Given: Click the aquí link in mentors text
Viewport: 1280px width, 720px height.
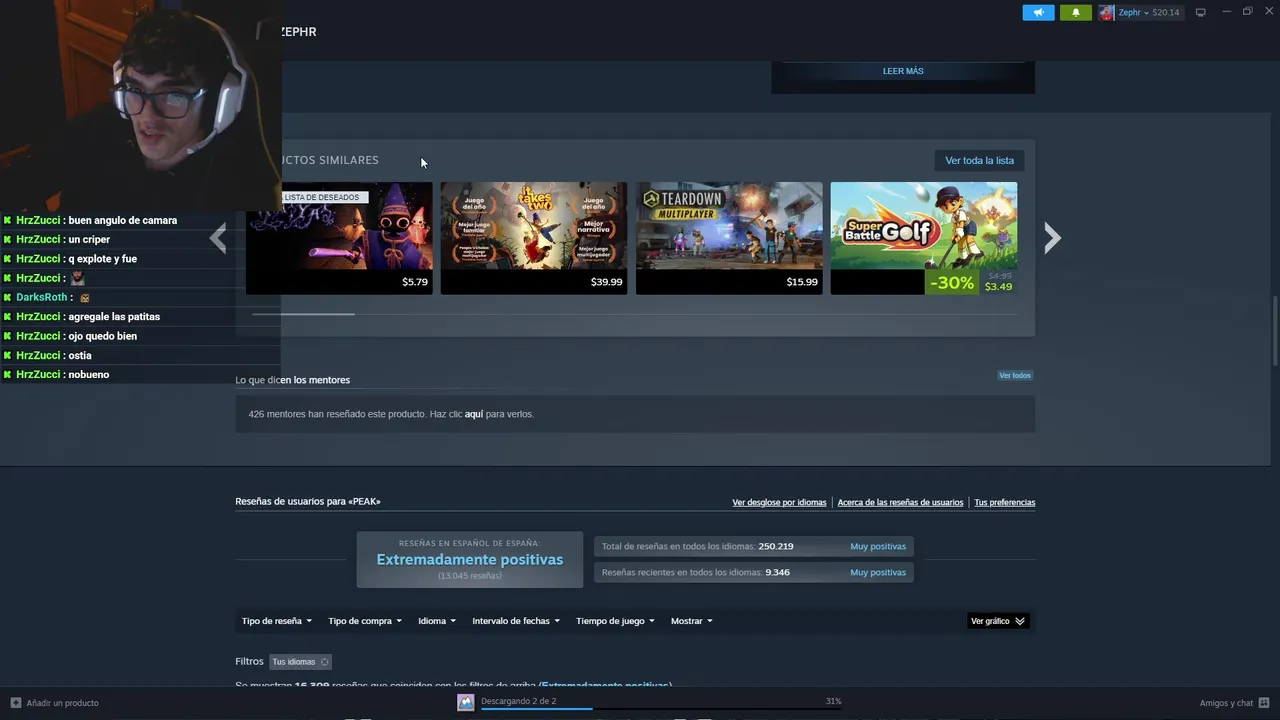Looking at the screenshot, I should pyautogui.click(x=474, y=414).
